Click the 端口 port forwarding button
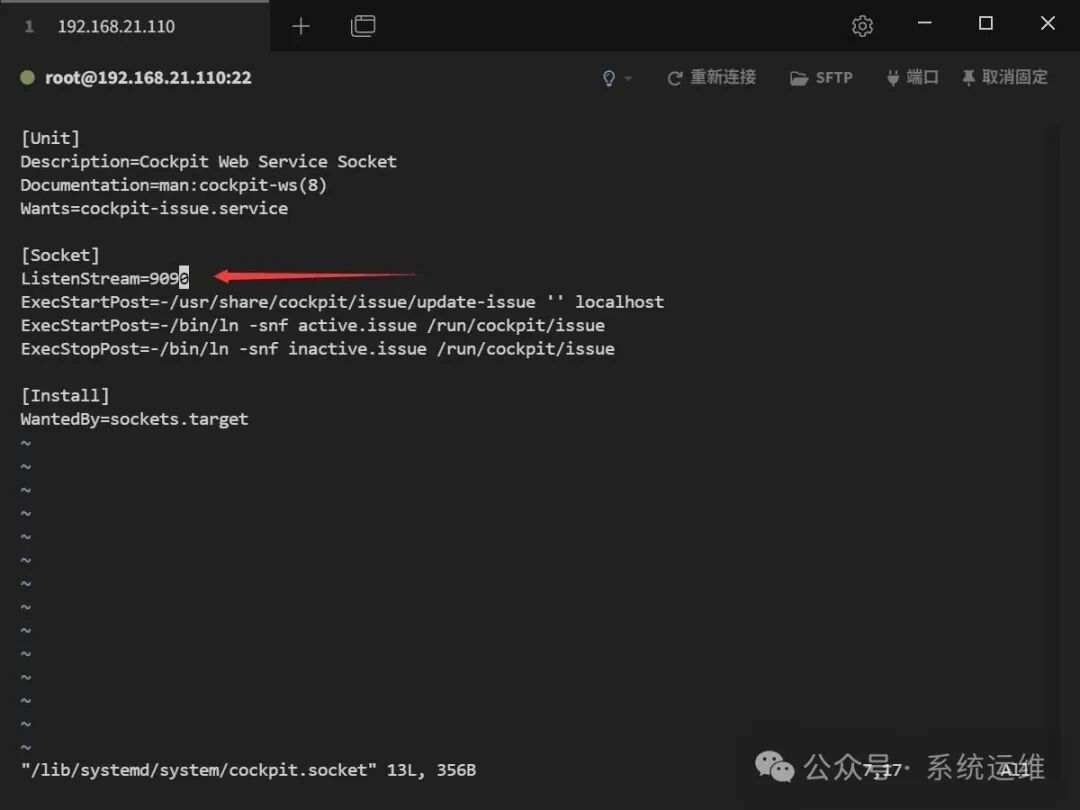Screen dimensions: 1080x810 [x=924, y=77]
